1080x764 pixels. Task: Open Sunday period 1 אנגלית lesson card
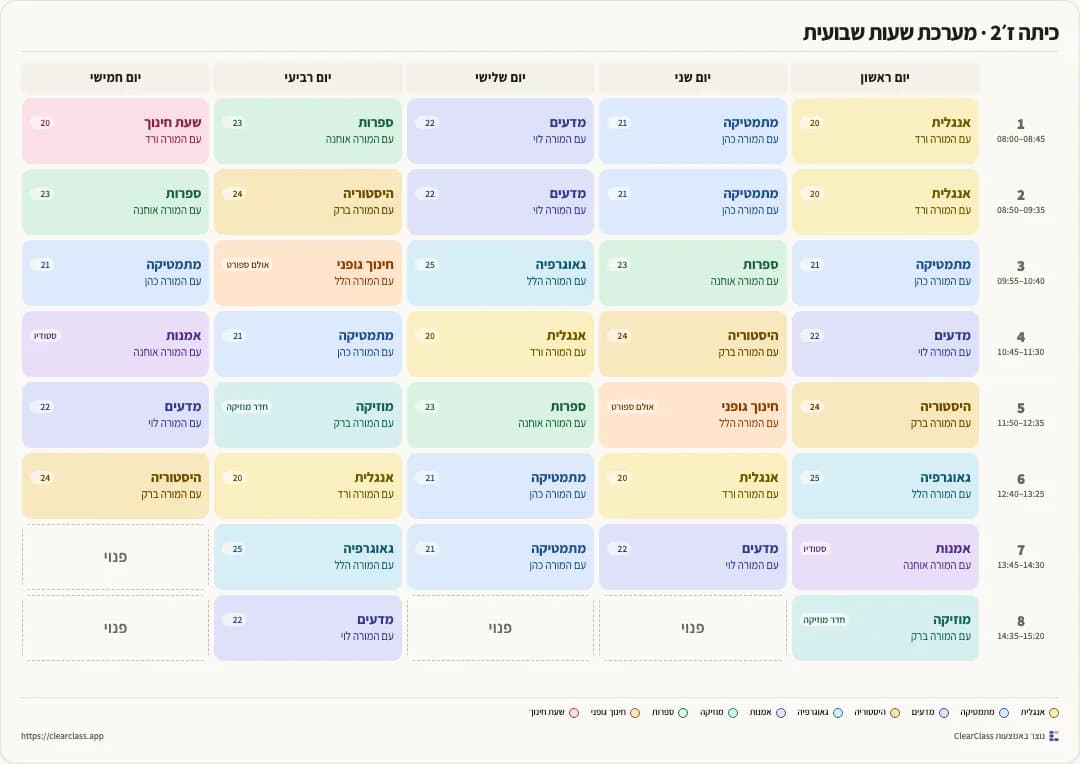(885, 131)
